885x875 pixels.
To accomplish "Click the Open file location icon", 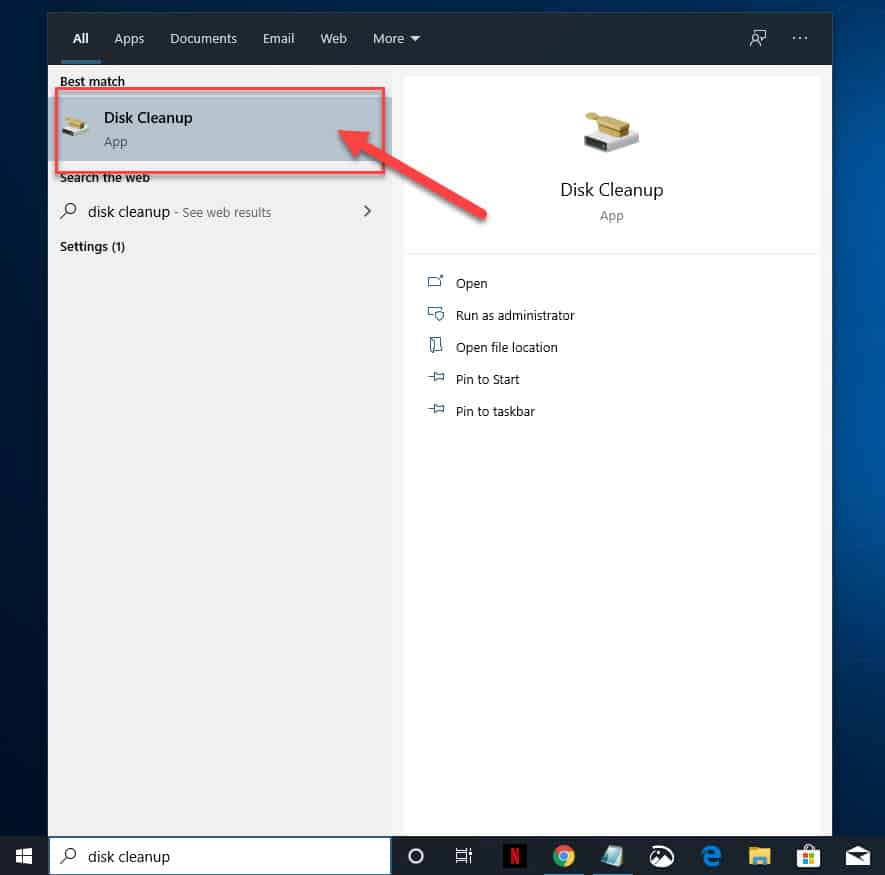I will coord(435,345).
